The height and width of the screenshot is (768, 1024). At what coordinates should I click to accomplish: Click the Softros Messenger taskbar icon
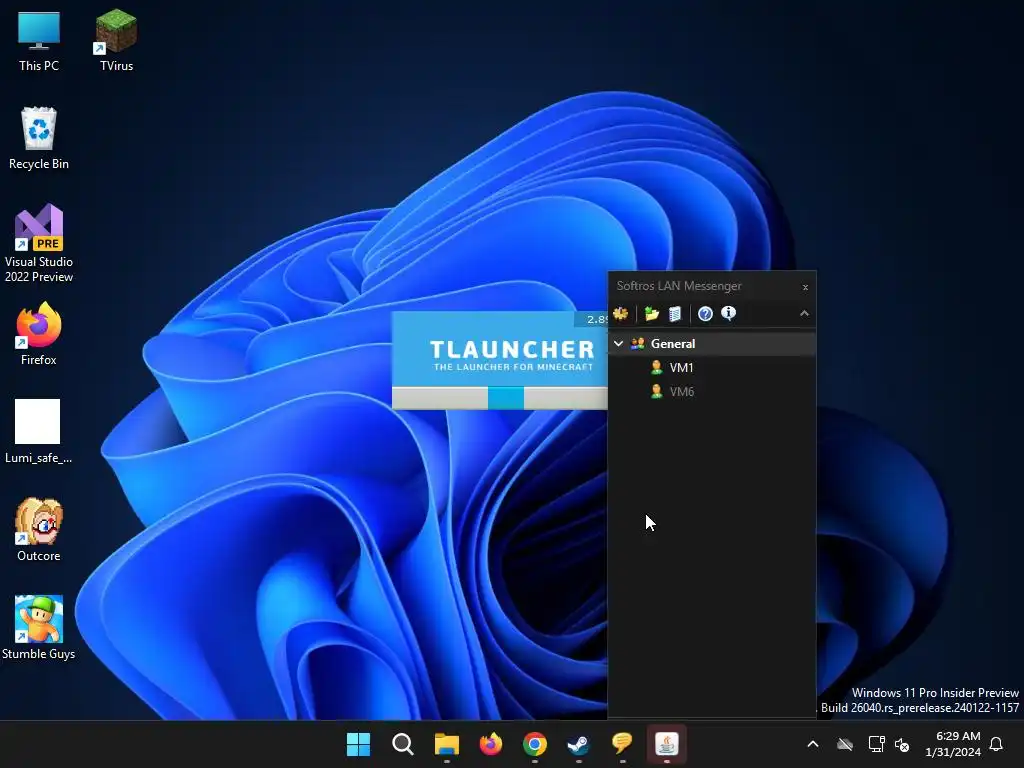tap(622, 744)
